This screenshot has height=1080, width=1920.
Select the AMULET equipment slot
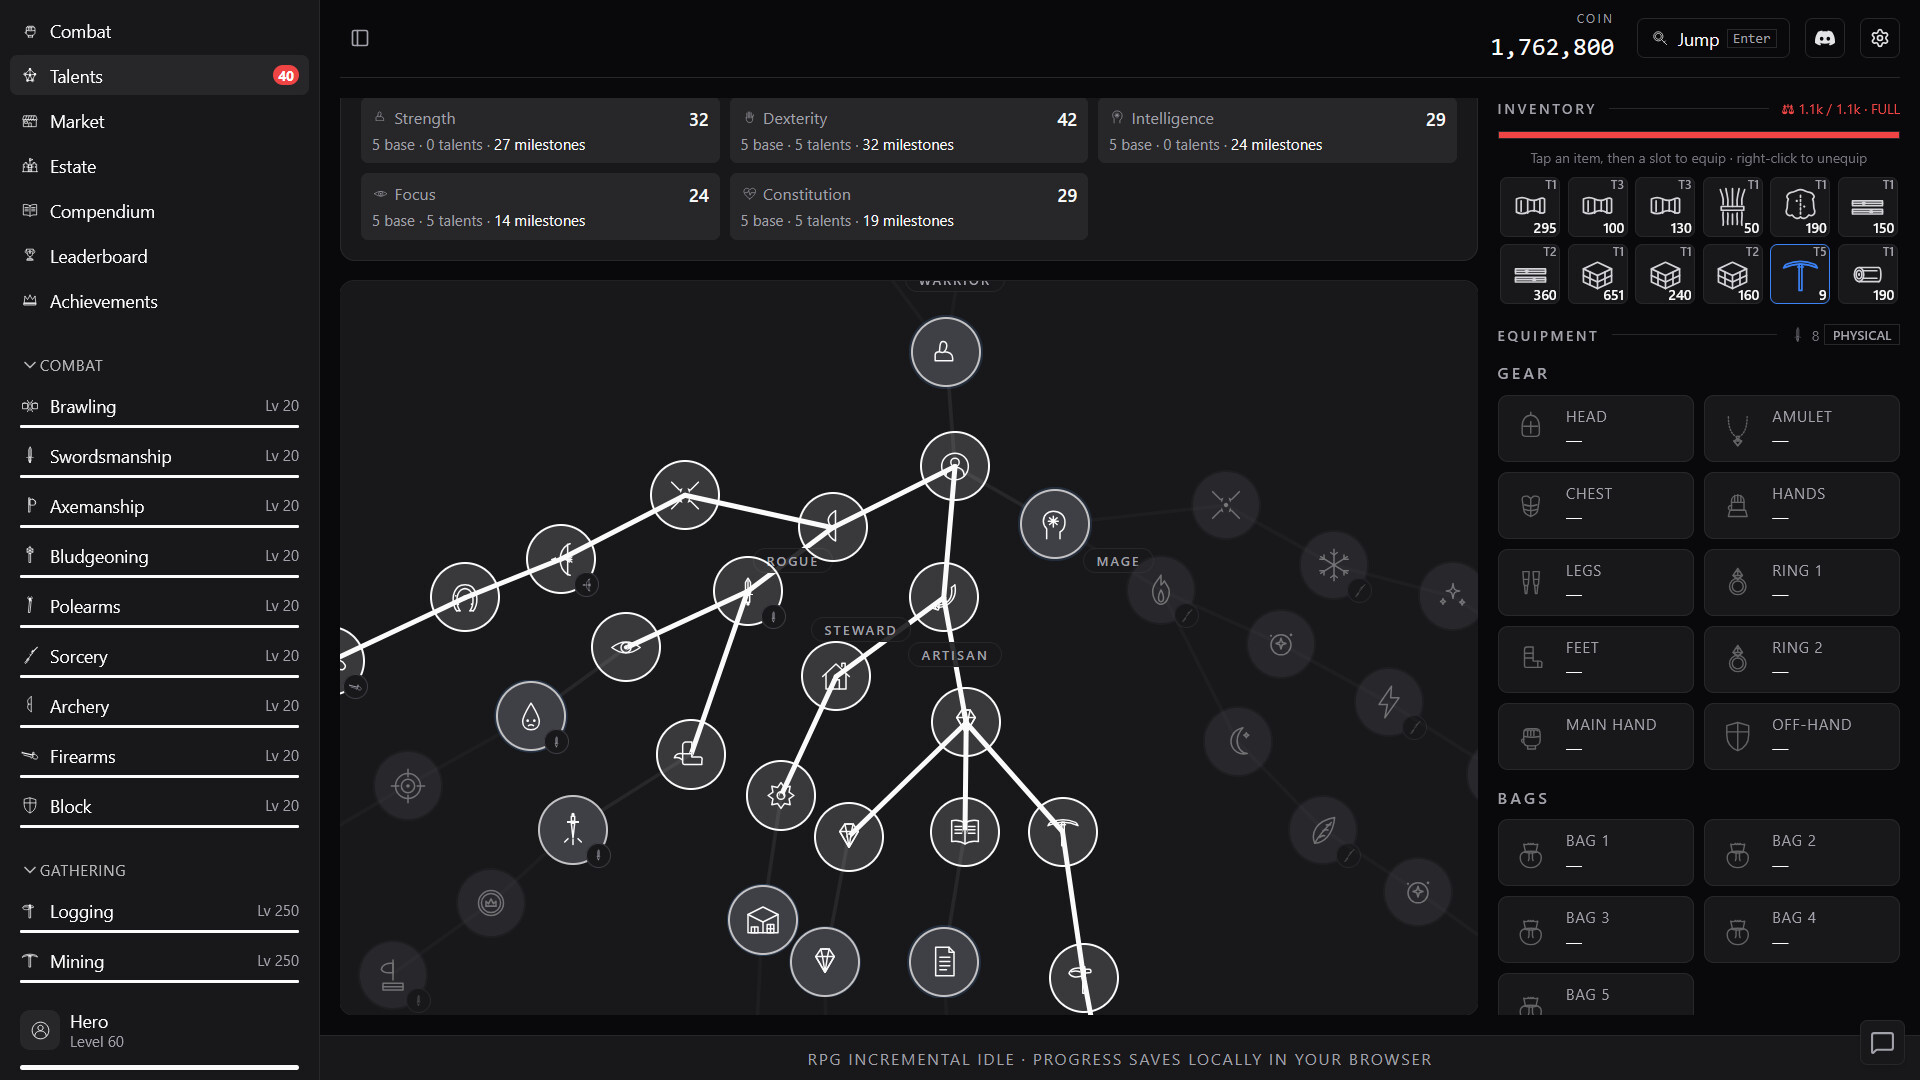pyautogui.click(x=1801, y=428)
